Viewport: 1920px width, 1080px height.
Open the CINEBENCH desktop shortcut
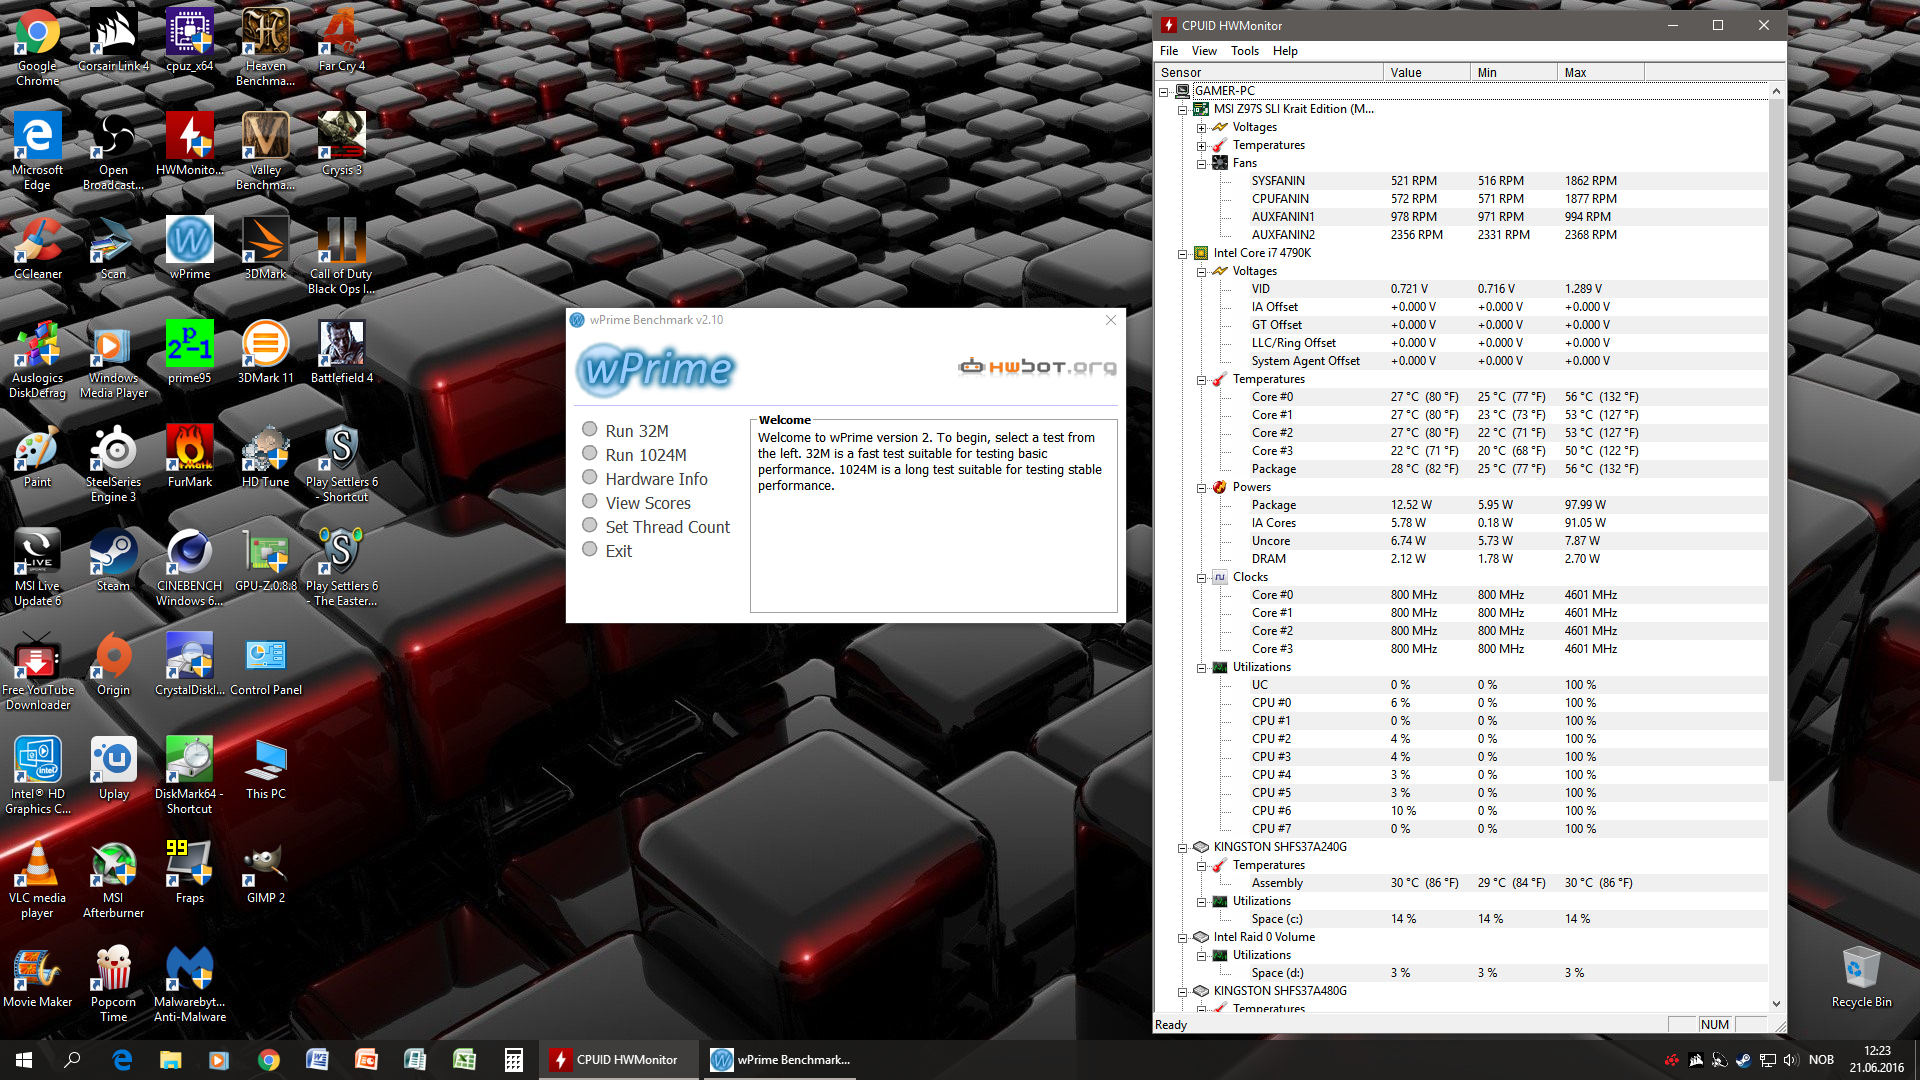pyautogui.click(x=189, y=566)
